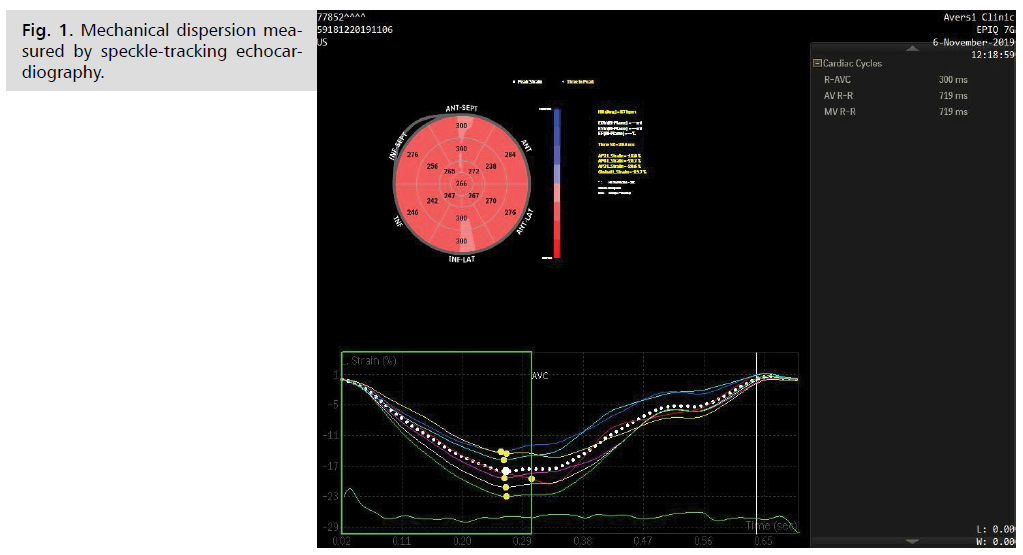Click the 0.47 time axis label

pos(643,541)
